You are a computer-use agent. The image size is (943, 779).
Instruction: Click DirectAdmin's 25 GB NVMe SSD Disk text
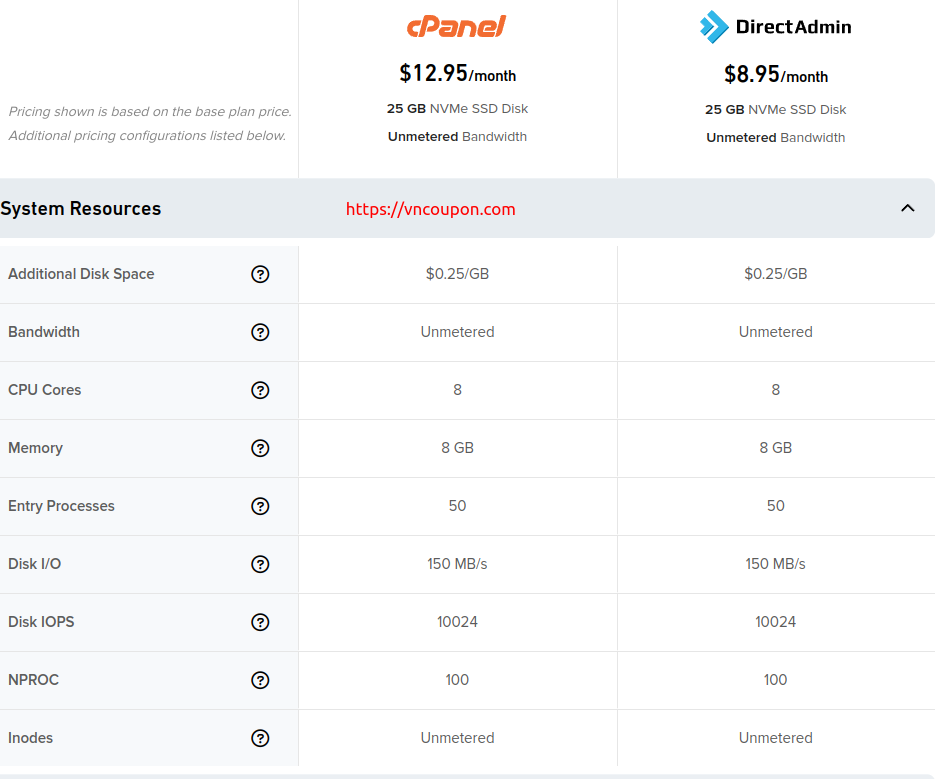(775, 110)
